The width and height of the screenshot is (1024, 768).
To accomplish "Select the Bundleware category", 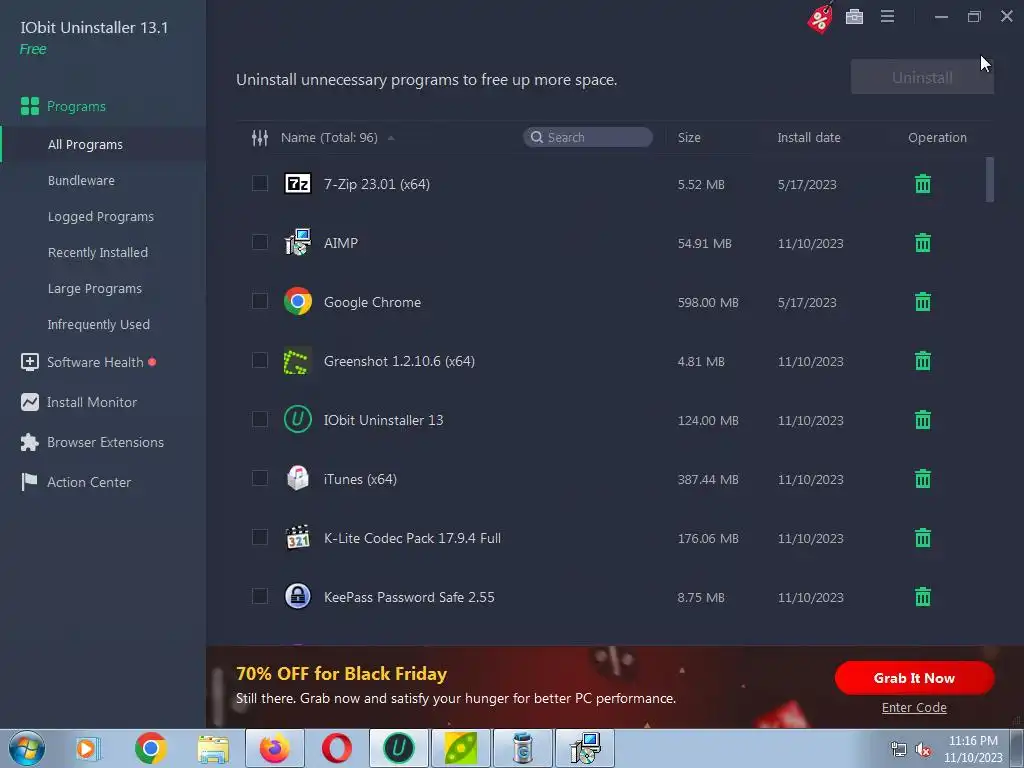I will 81,180.
